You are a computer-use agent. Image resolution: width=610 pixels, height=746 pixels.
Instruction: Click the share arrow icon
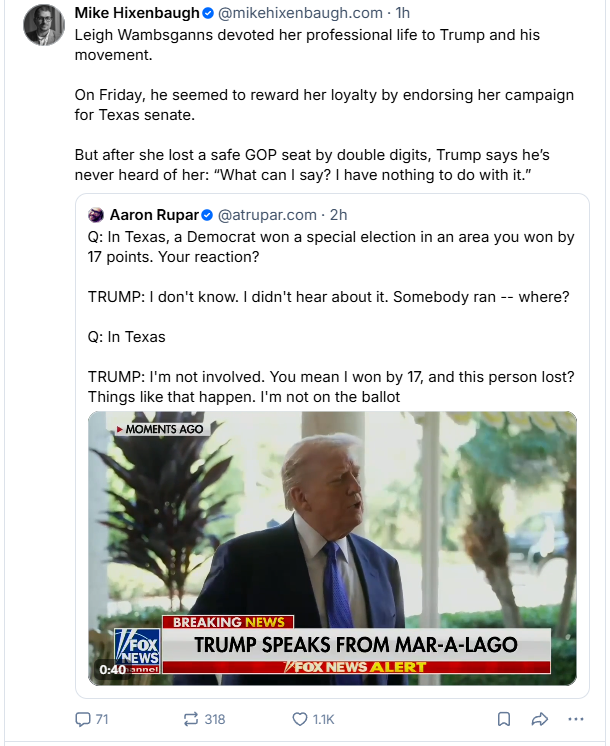click(539, 719)
